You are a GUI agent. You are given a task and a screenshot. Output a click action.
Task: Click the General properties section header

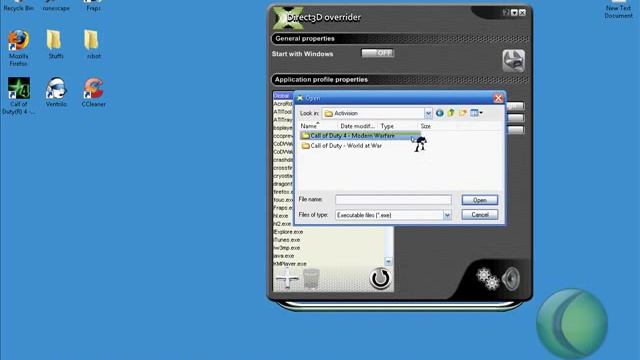[400, 39]
